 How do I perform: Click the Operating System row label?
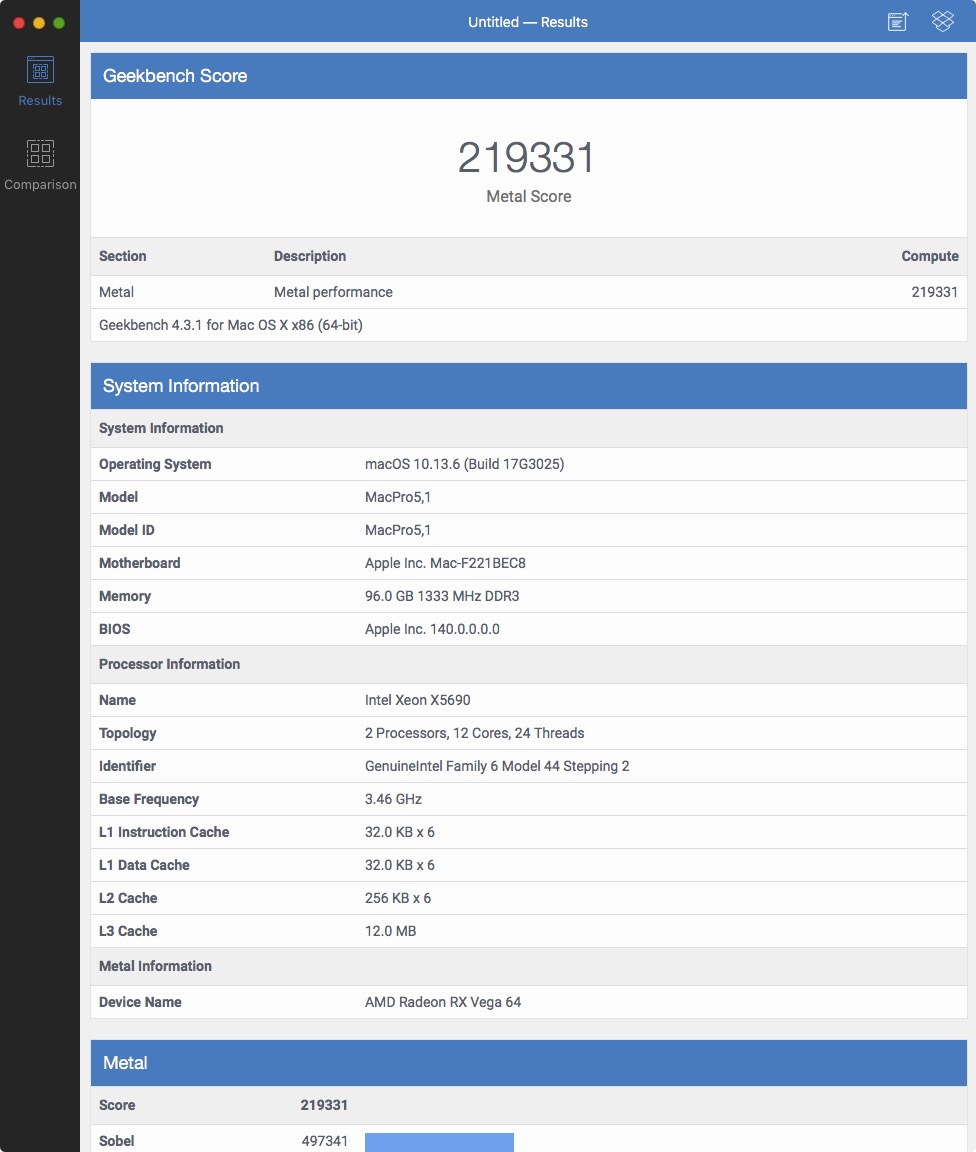[x=155, y=464]
